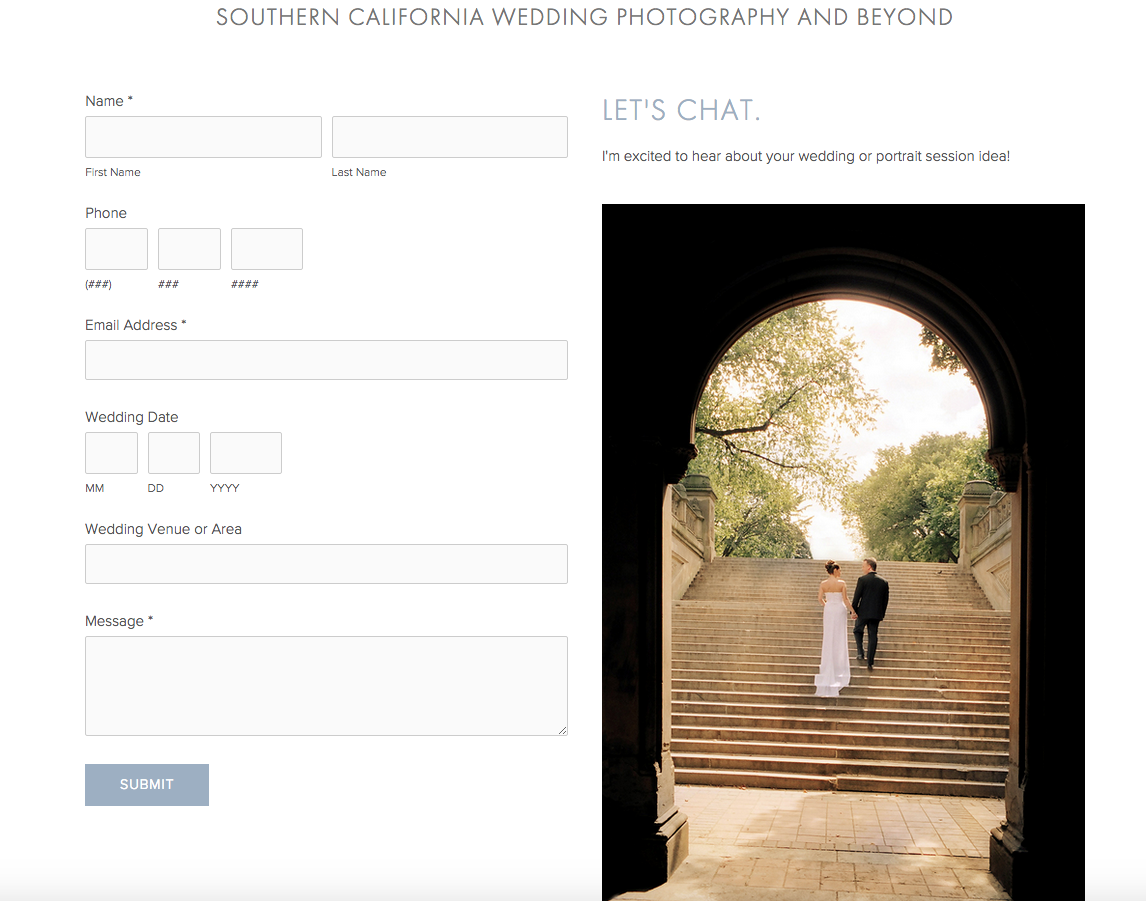Click the First Name input field
1146x901 pixels.
point(203,137)
